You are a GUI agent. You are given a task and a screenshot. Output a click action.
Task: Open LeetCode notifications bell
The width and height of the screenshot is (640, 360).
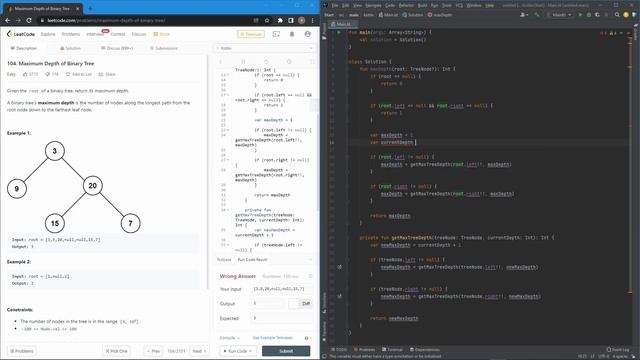(292, 34)
